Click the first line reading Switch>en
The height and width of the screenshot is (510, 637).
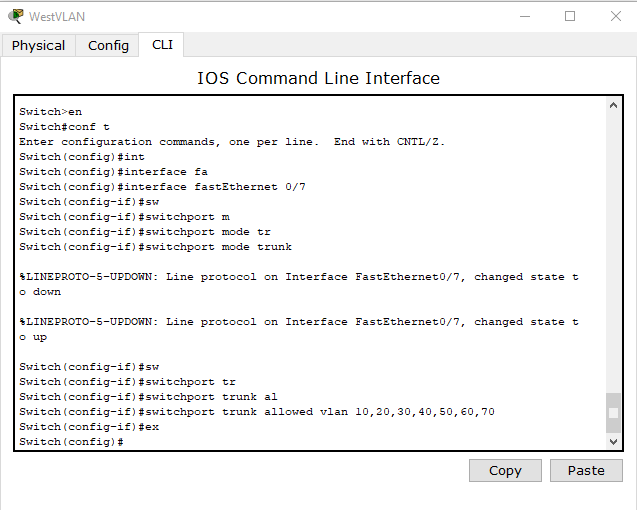tap(50, 112)
